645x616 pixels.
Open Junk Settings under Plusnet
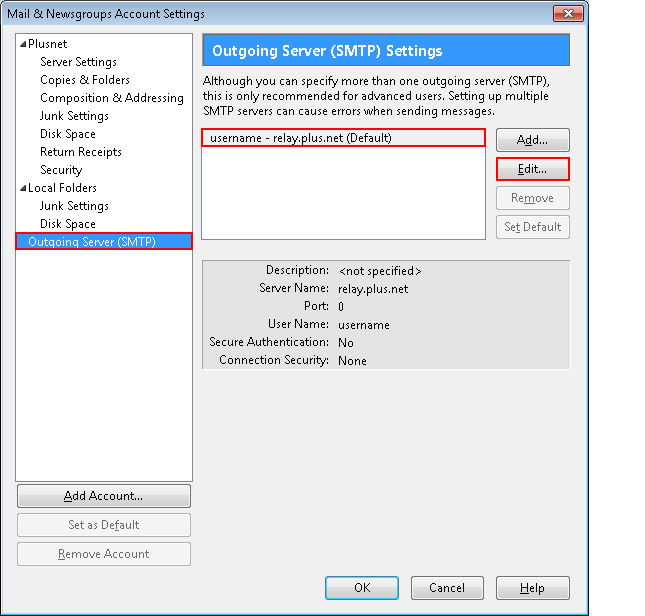click(x=74, y=116)
